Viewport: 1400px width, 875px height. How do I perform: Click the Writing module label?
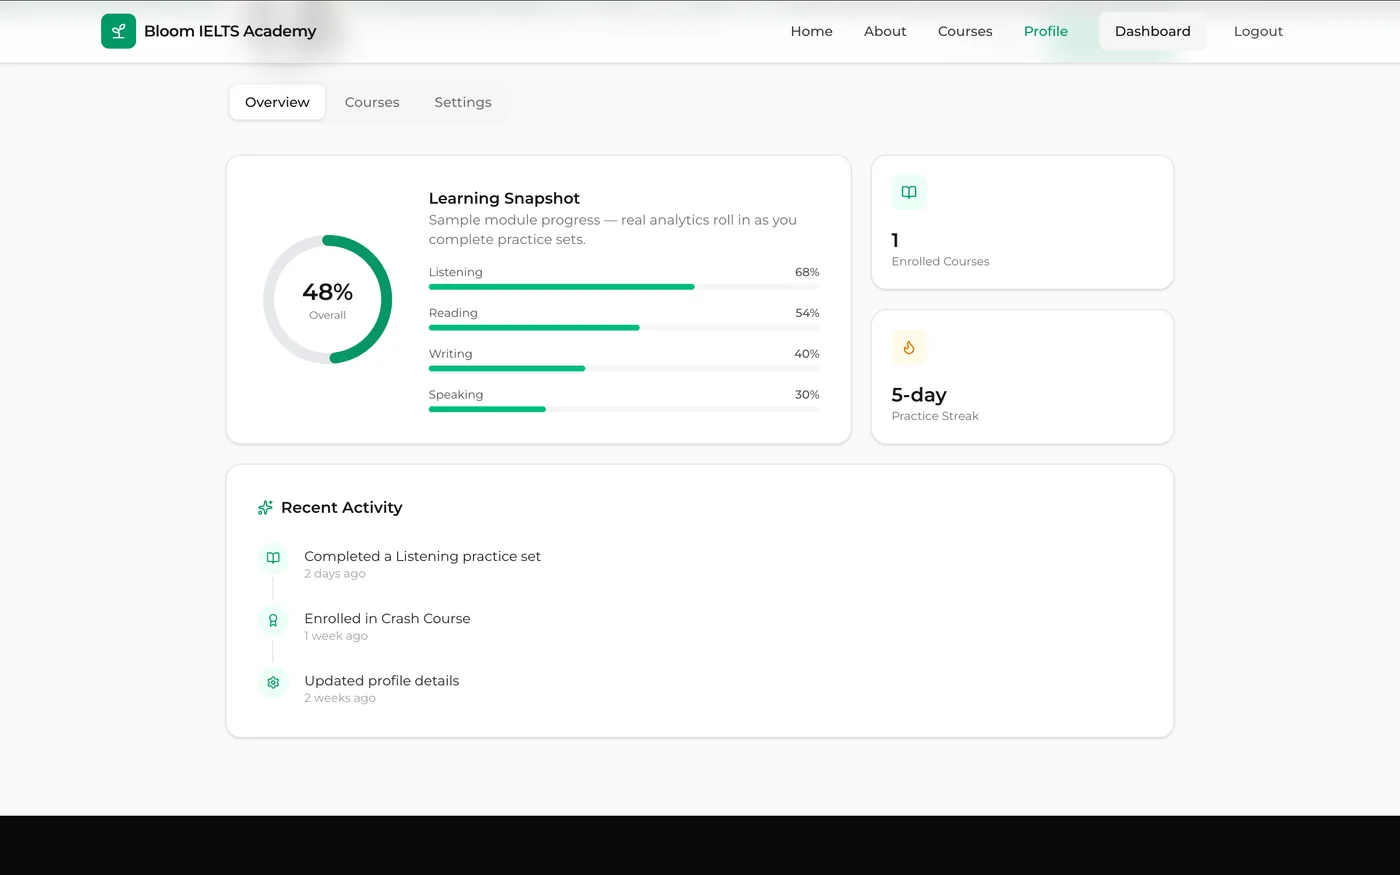(x=451, y=354)
